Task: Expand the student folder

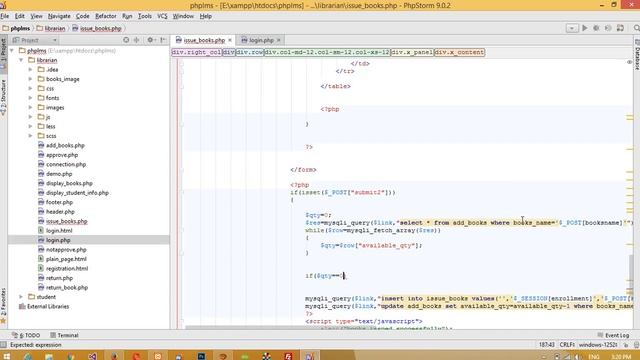Action: (21, 297)
